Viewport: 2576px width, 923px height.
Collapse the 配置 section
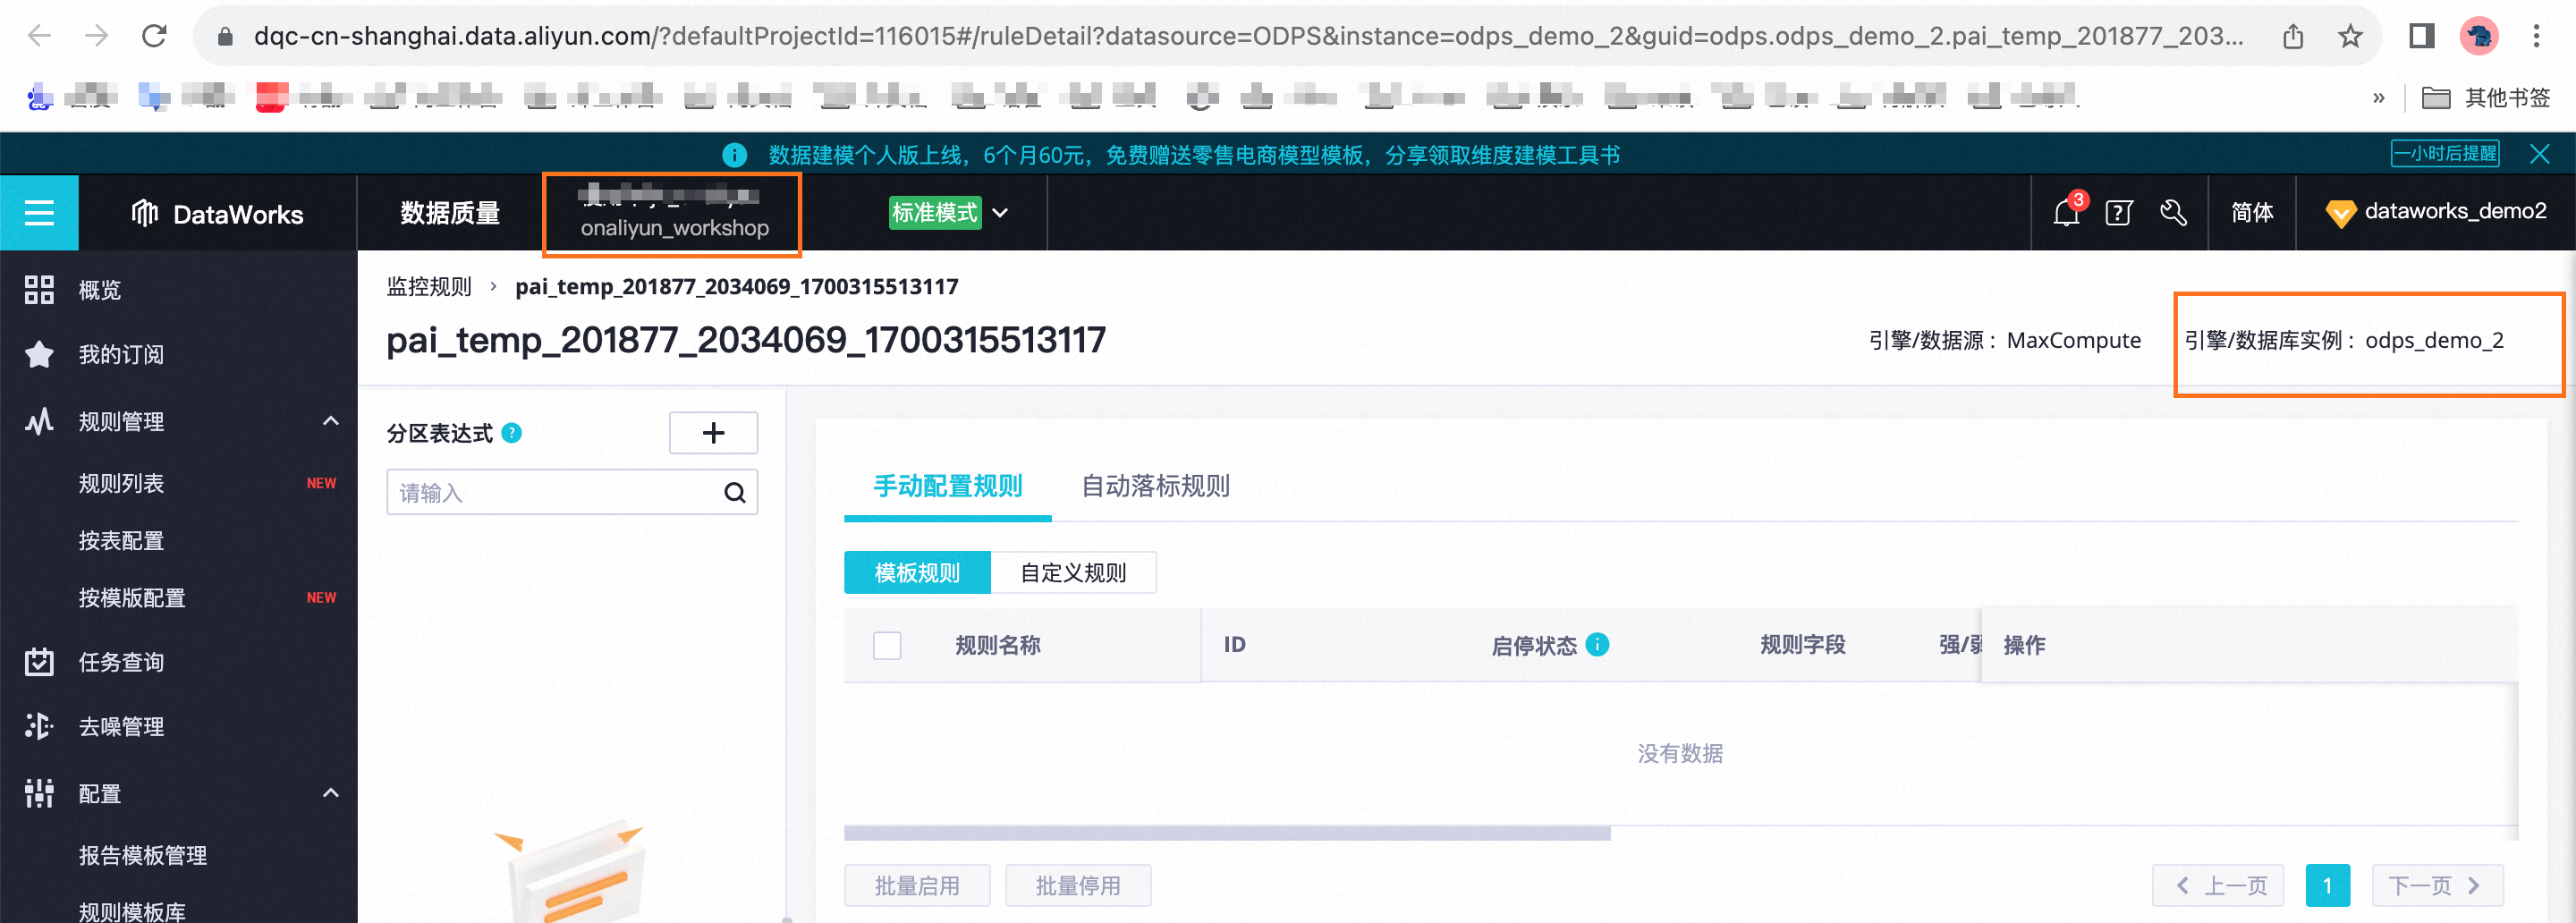[x=331, y=794]
